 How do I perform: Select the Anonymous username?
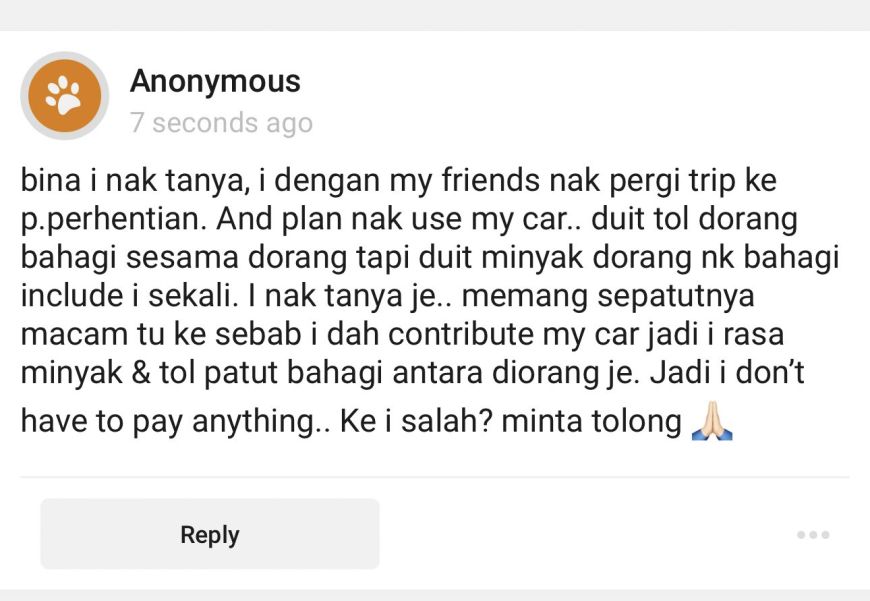(215, 81)
